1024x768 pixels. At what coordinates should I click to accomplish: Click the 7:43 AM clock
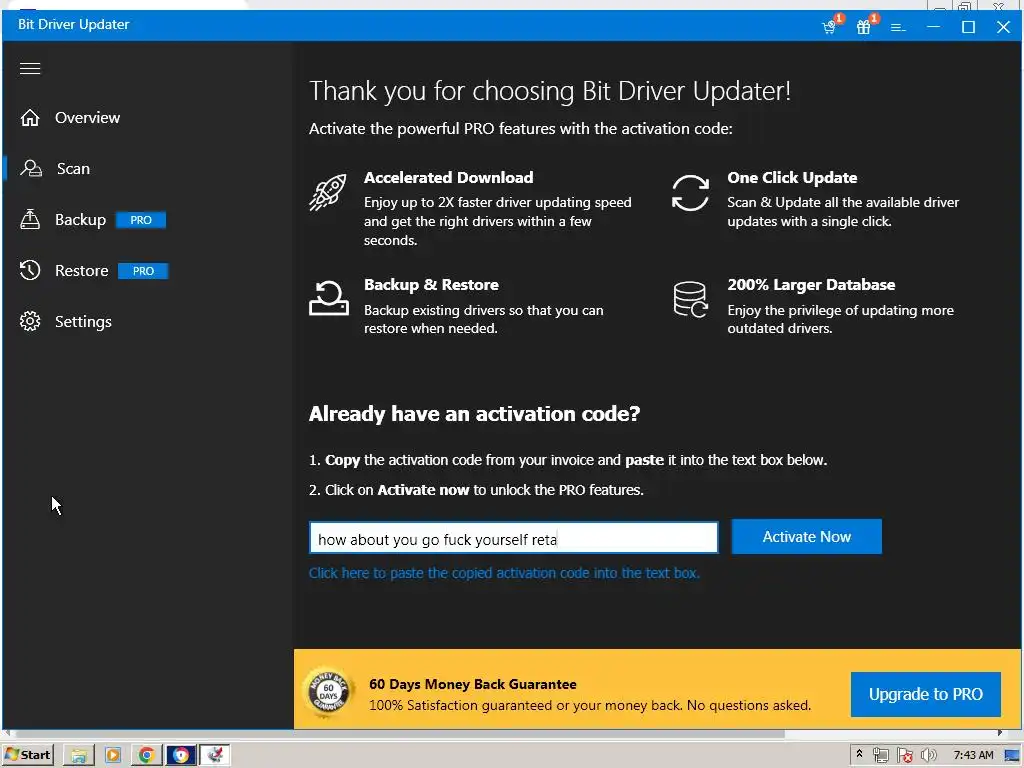pos(973,755)
